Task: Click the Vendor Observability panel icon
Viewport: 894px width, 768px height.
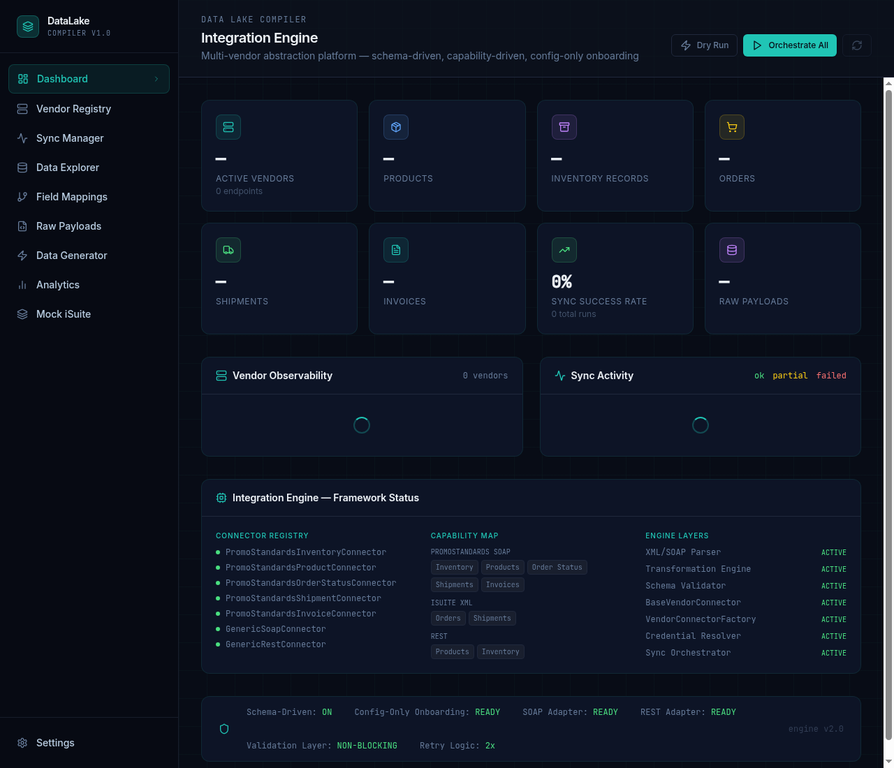Action: click(x=221, y=376)
